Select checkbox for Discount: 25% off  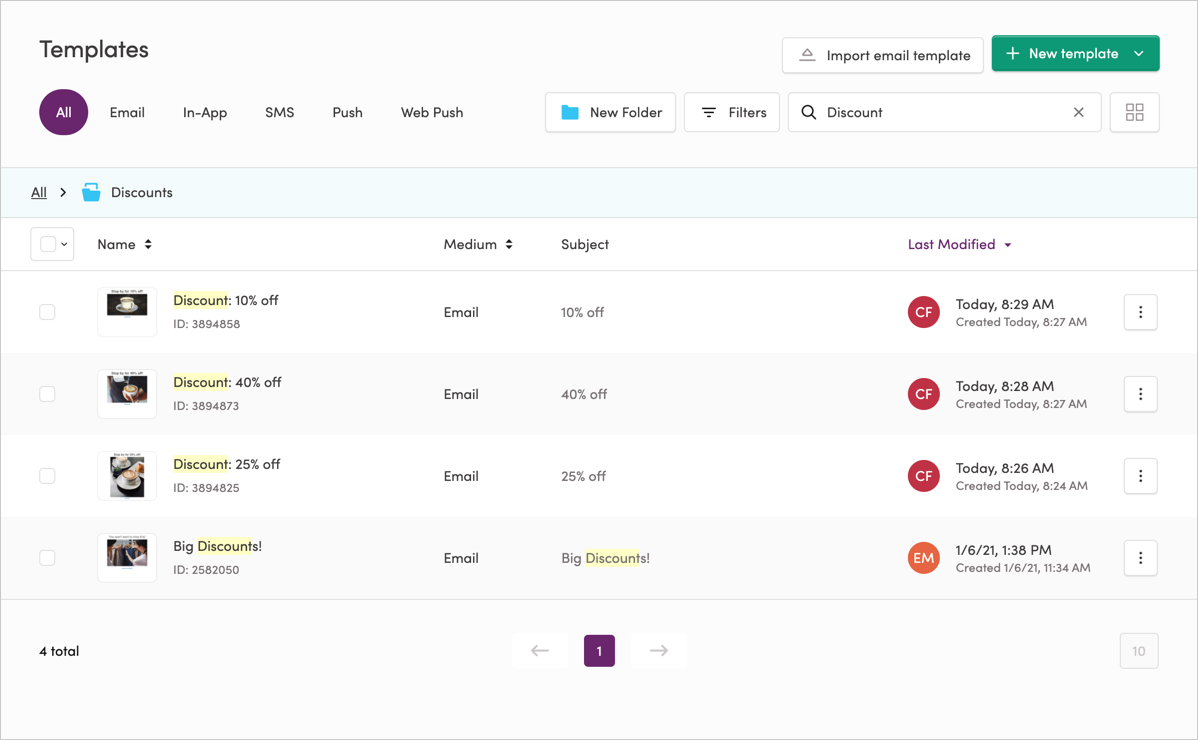47,476
